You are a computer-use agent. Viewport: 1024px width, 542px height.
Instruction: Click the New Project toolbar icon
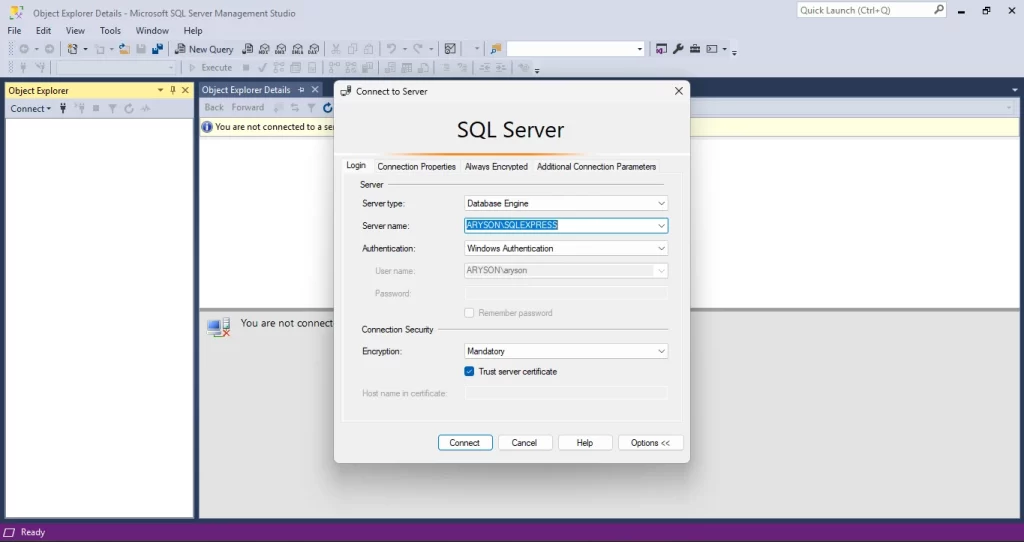pos(72,49)
